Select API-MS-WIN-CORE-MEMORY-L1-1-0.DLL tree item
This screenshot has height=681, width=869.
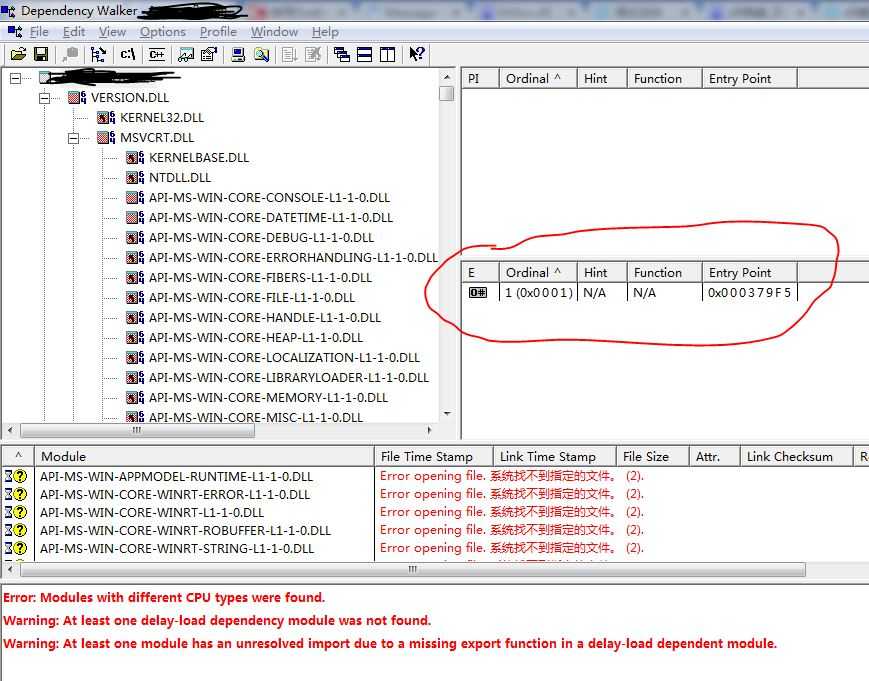268,397
